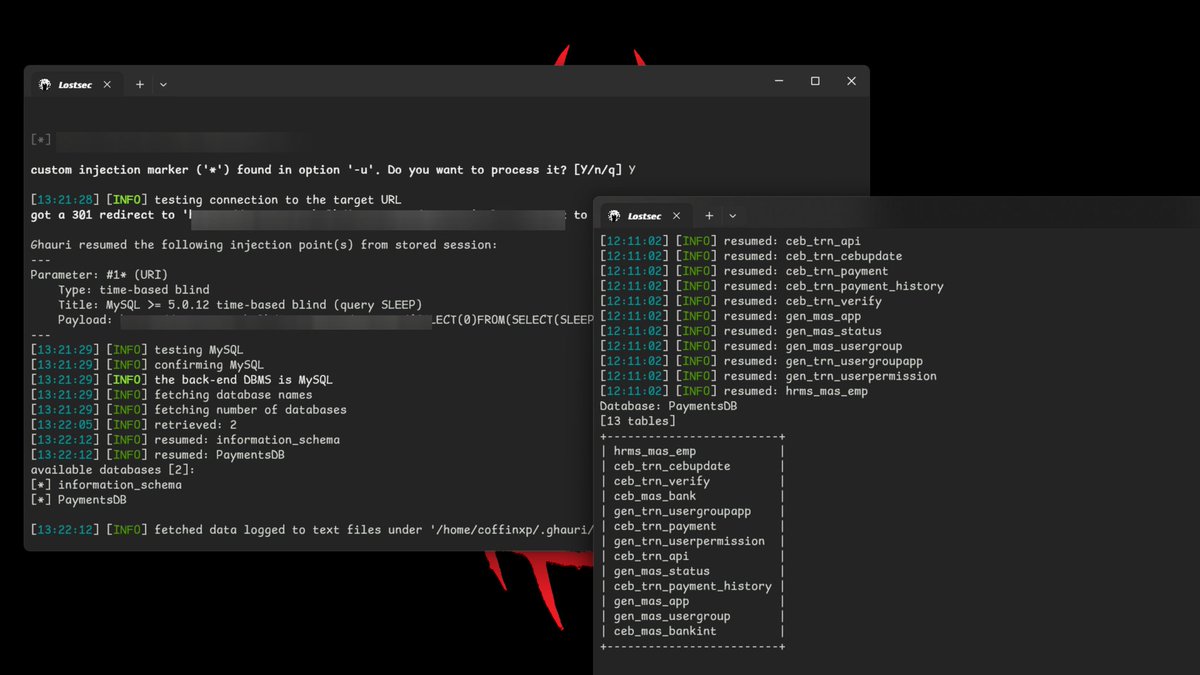
Task: Click the gen_mas_usergroup table row
Action: (692, 616)
